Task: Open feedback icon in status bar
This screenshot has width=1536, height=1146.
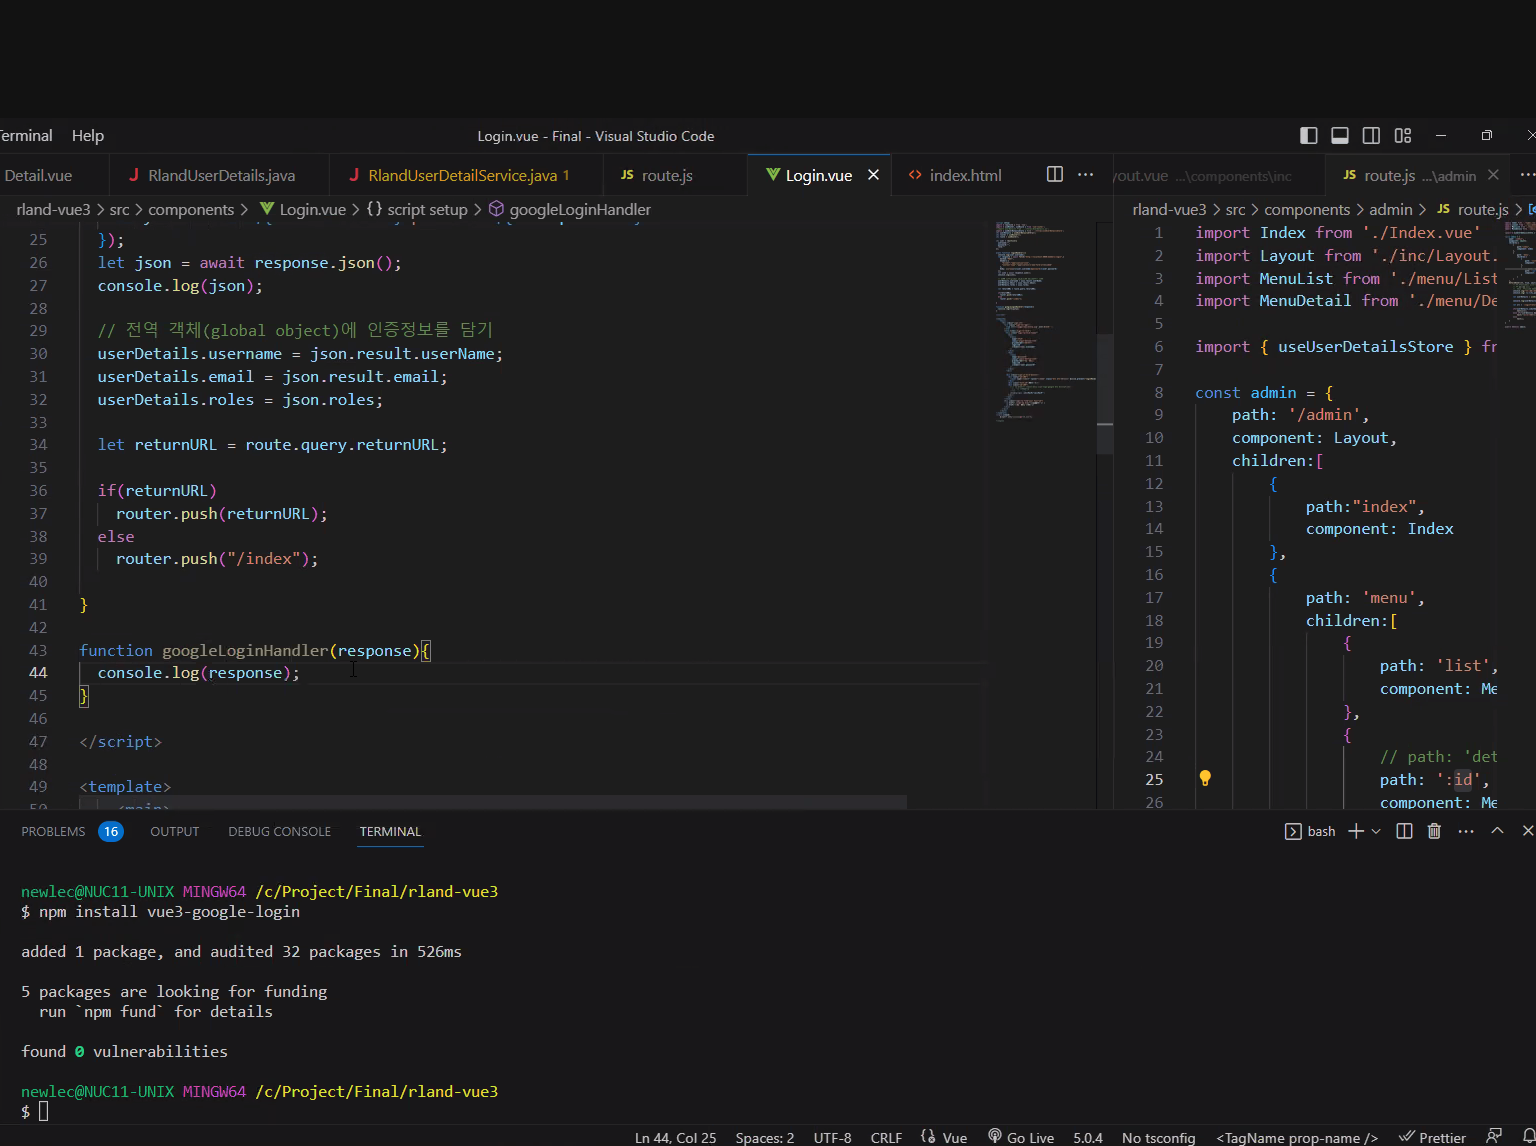Action: (1494, 1137)
